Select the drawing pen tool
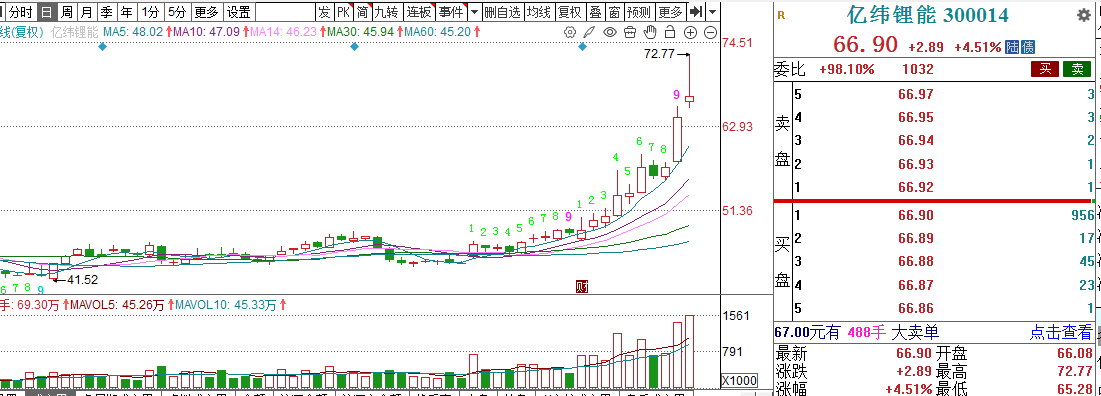The height and width of the screenshot is (396, 1101). coord(590,32)
